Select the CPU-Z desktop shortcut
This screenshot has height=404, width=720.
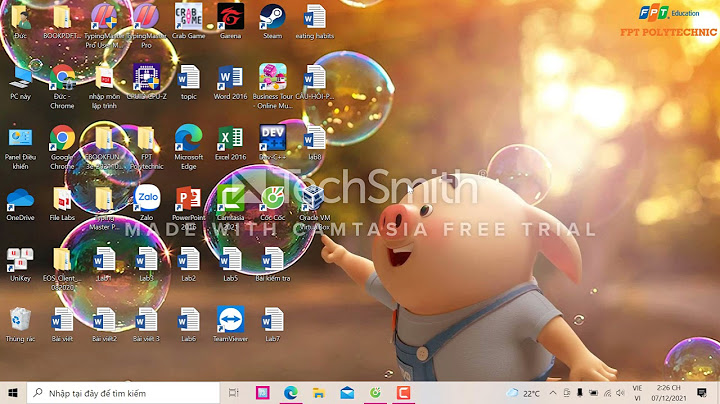[146, 82]
